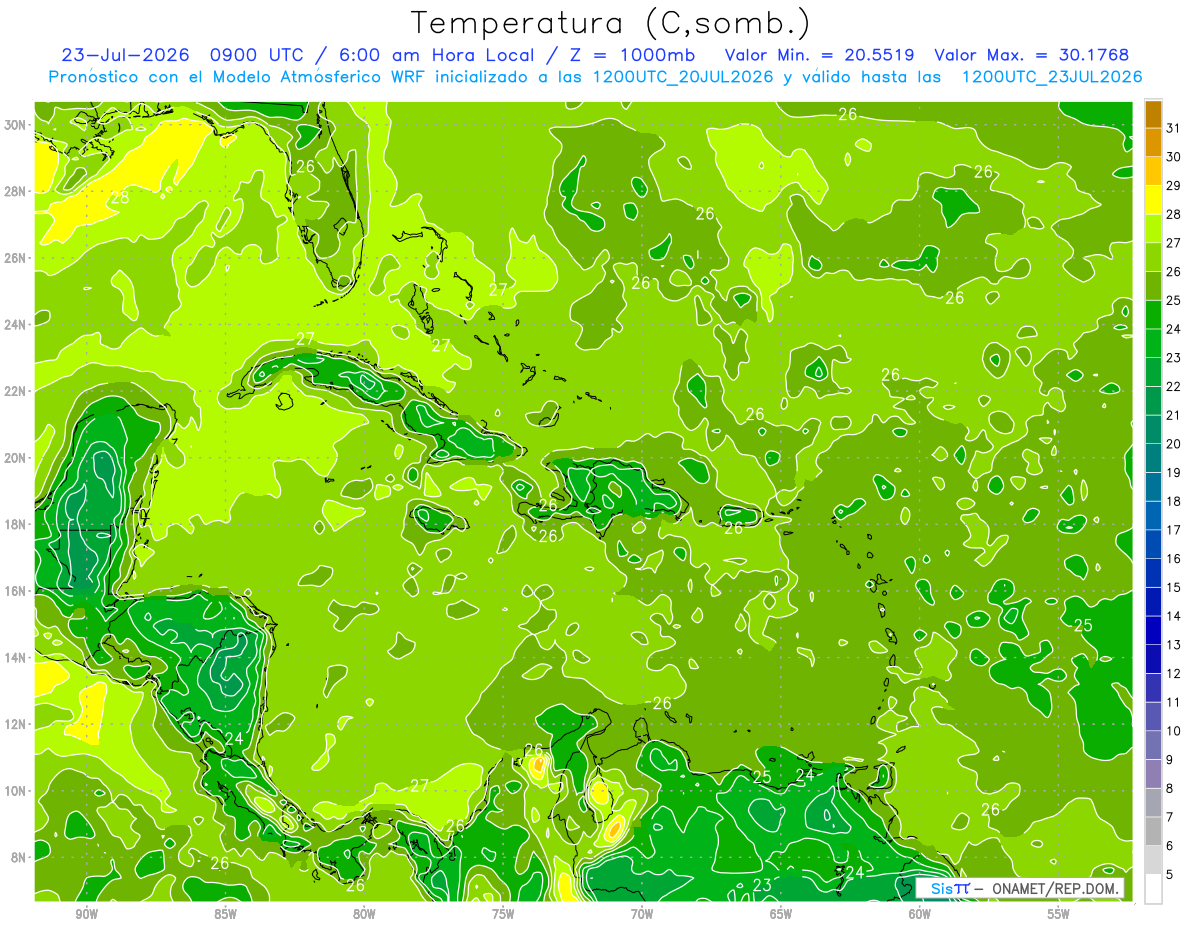
Task: Click the "12N" latitude axis label
Action: tap(17, 723)
